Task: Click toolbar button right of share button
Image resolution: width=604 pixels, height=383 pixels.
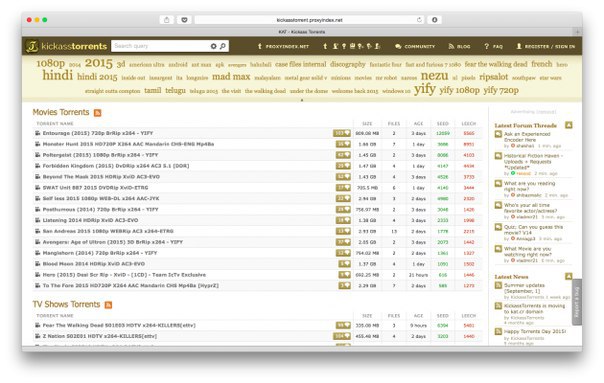Action: point(184,20)
